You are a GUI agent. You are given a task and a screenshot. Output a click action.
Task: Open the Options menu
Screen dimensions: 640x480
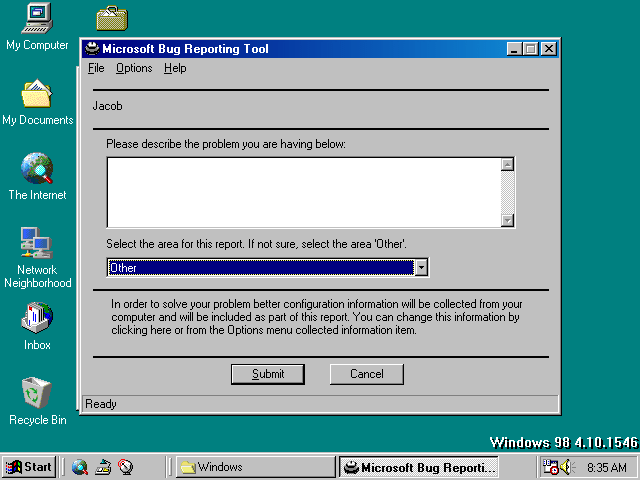click(x=134, y=68)
